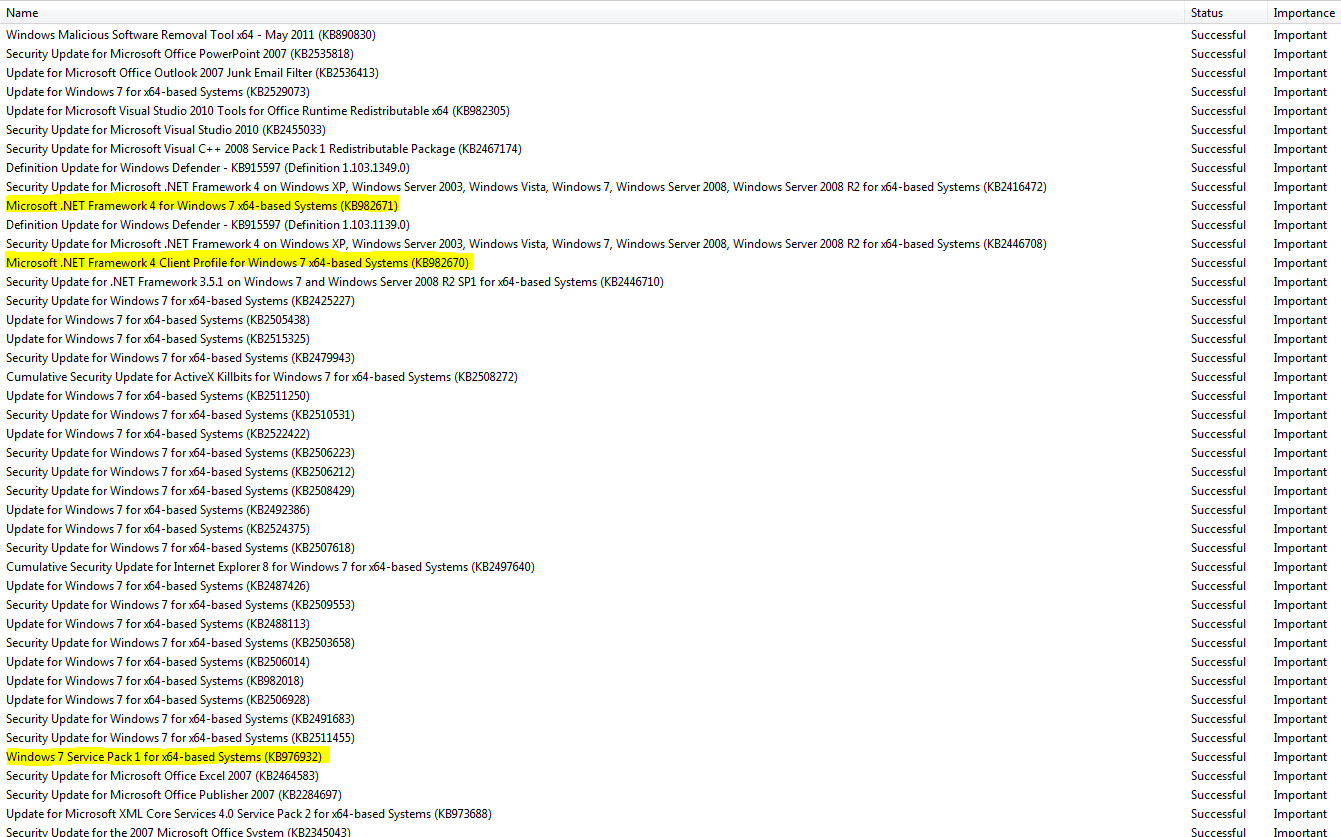Click Outlook 2007 Junk Email Filter update

[192, 73]
